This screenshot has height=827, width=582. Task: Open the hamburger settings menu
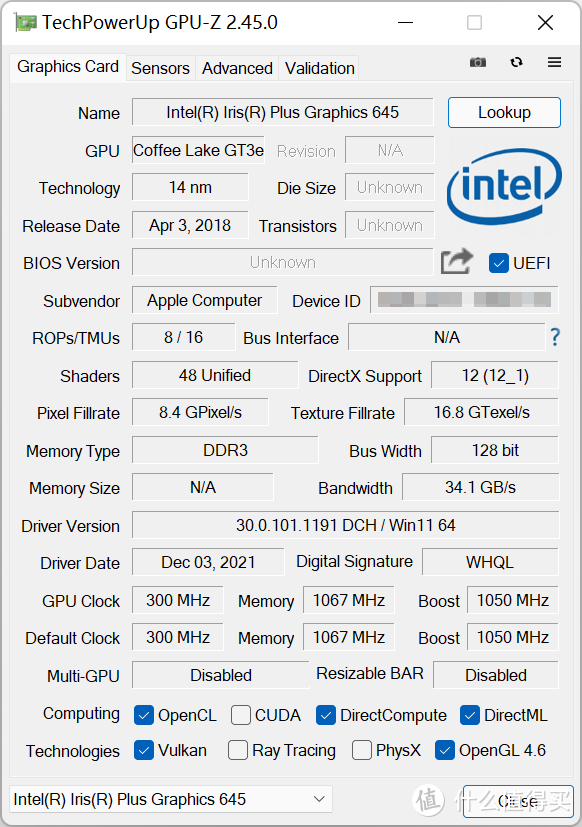tap(554, 62)
